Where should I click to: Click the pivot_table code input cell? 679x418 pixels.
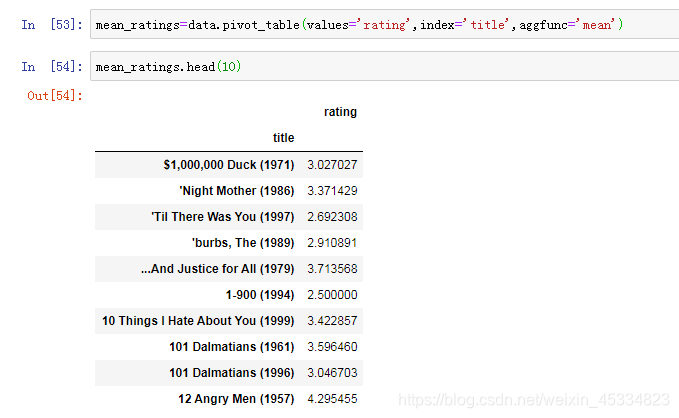385,24
